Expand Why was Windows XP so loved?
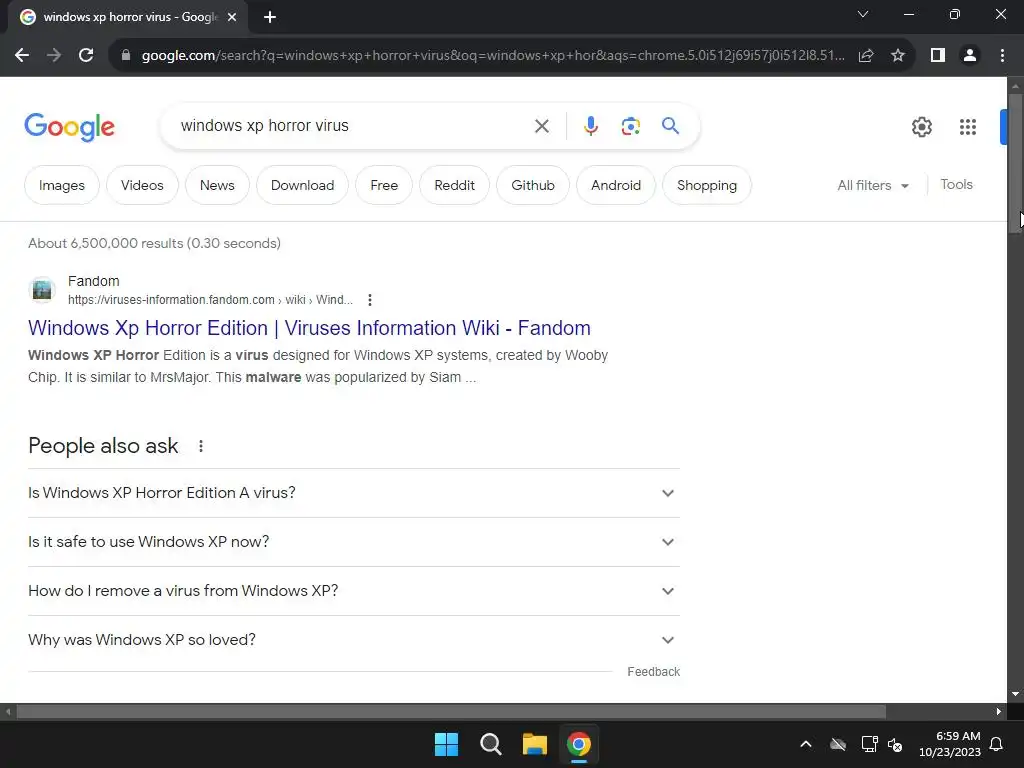Viewport: 1024px width, 768px height. tap(353, 640)
